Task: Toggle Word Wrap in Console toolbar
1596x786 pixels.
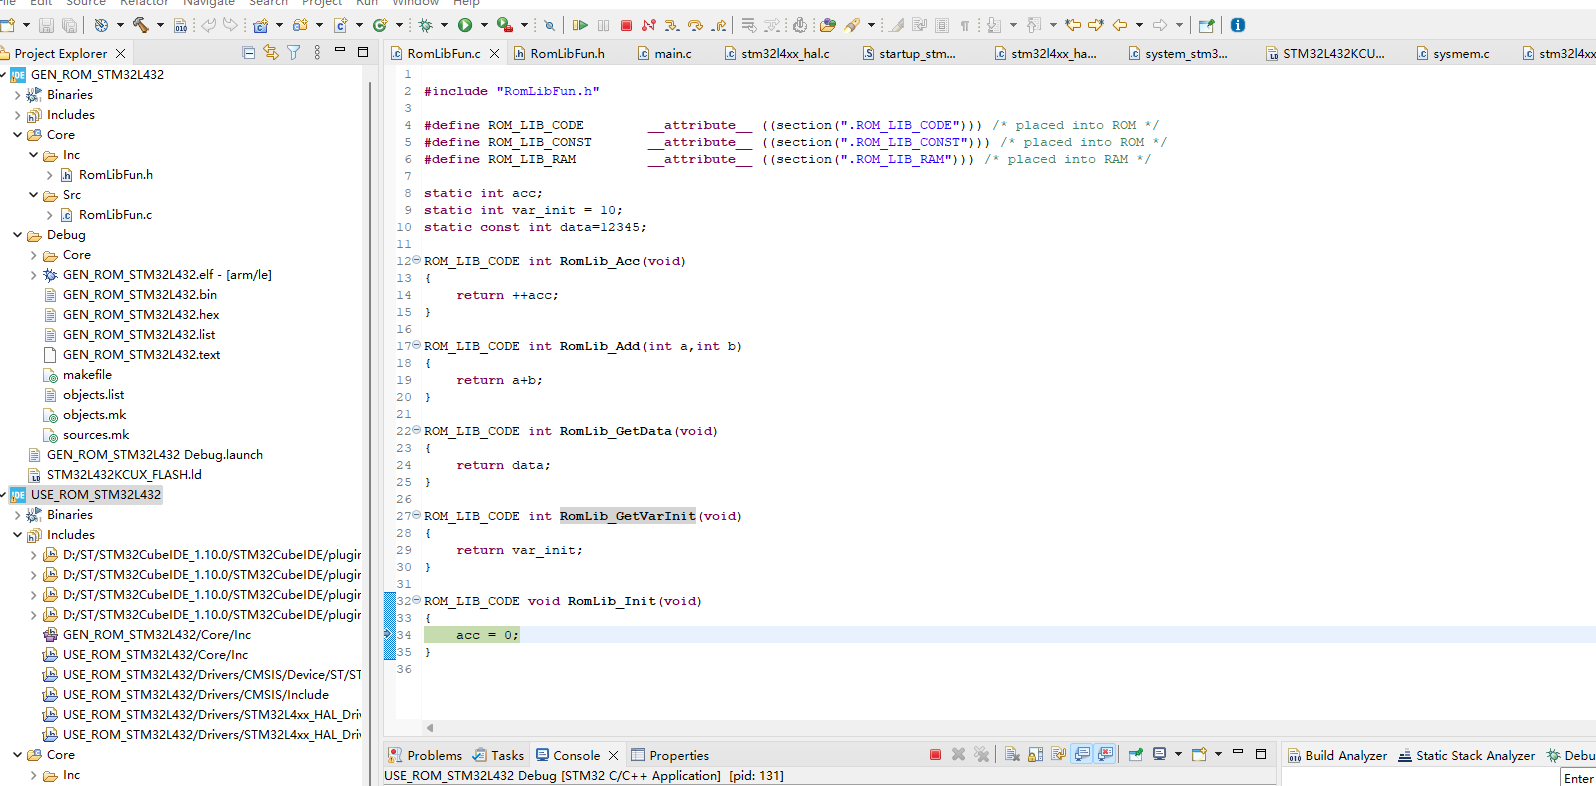Action: [x=1058, y=755]
